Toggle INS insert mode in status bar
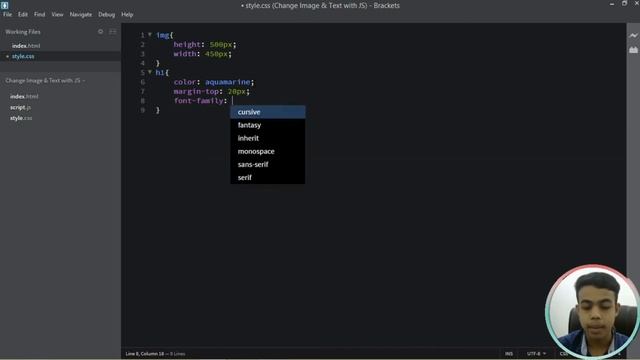640x360 pixels. click(509, 353)
